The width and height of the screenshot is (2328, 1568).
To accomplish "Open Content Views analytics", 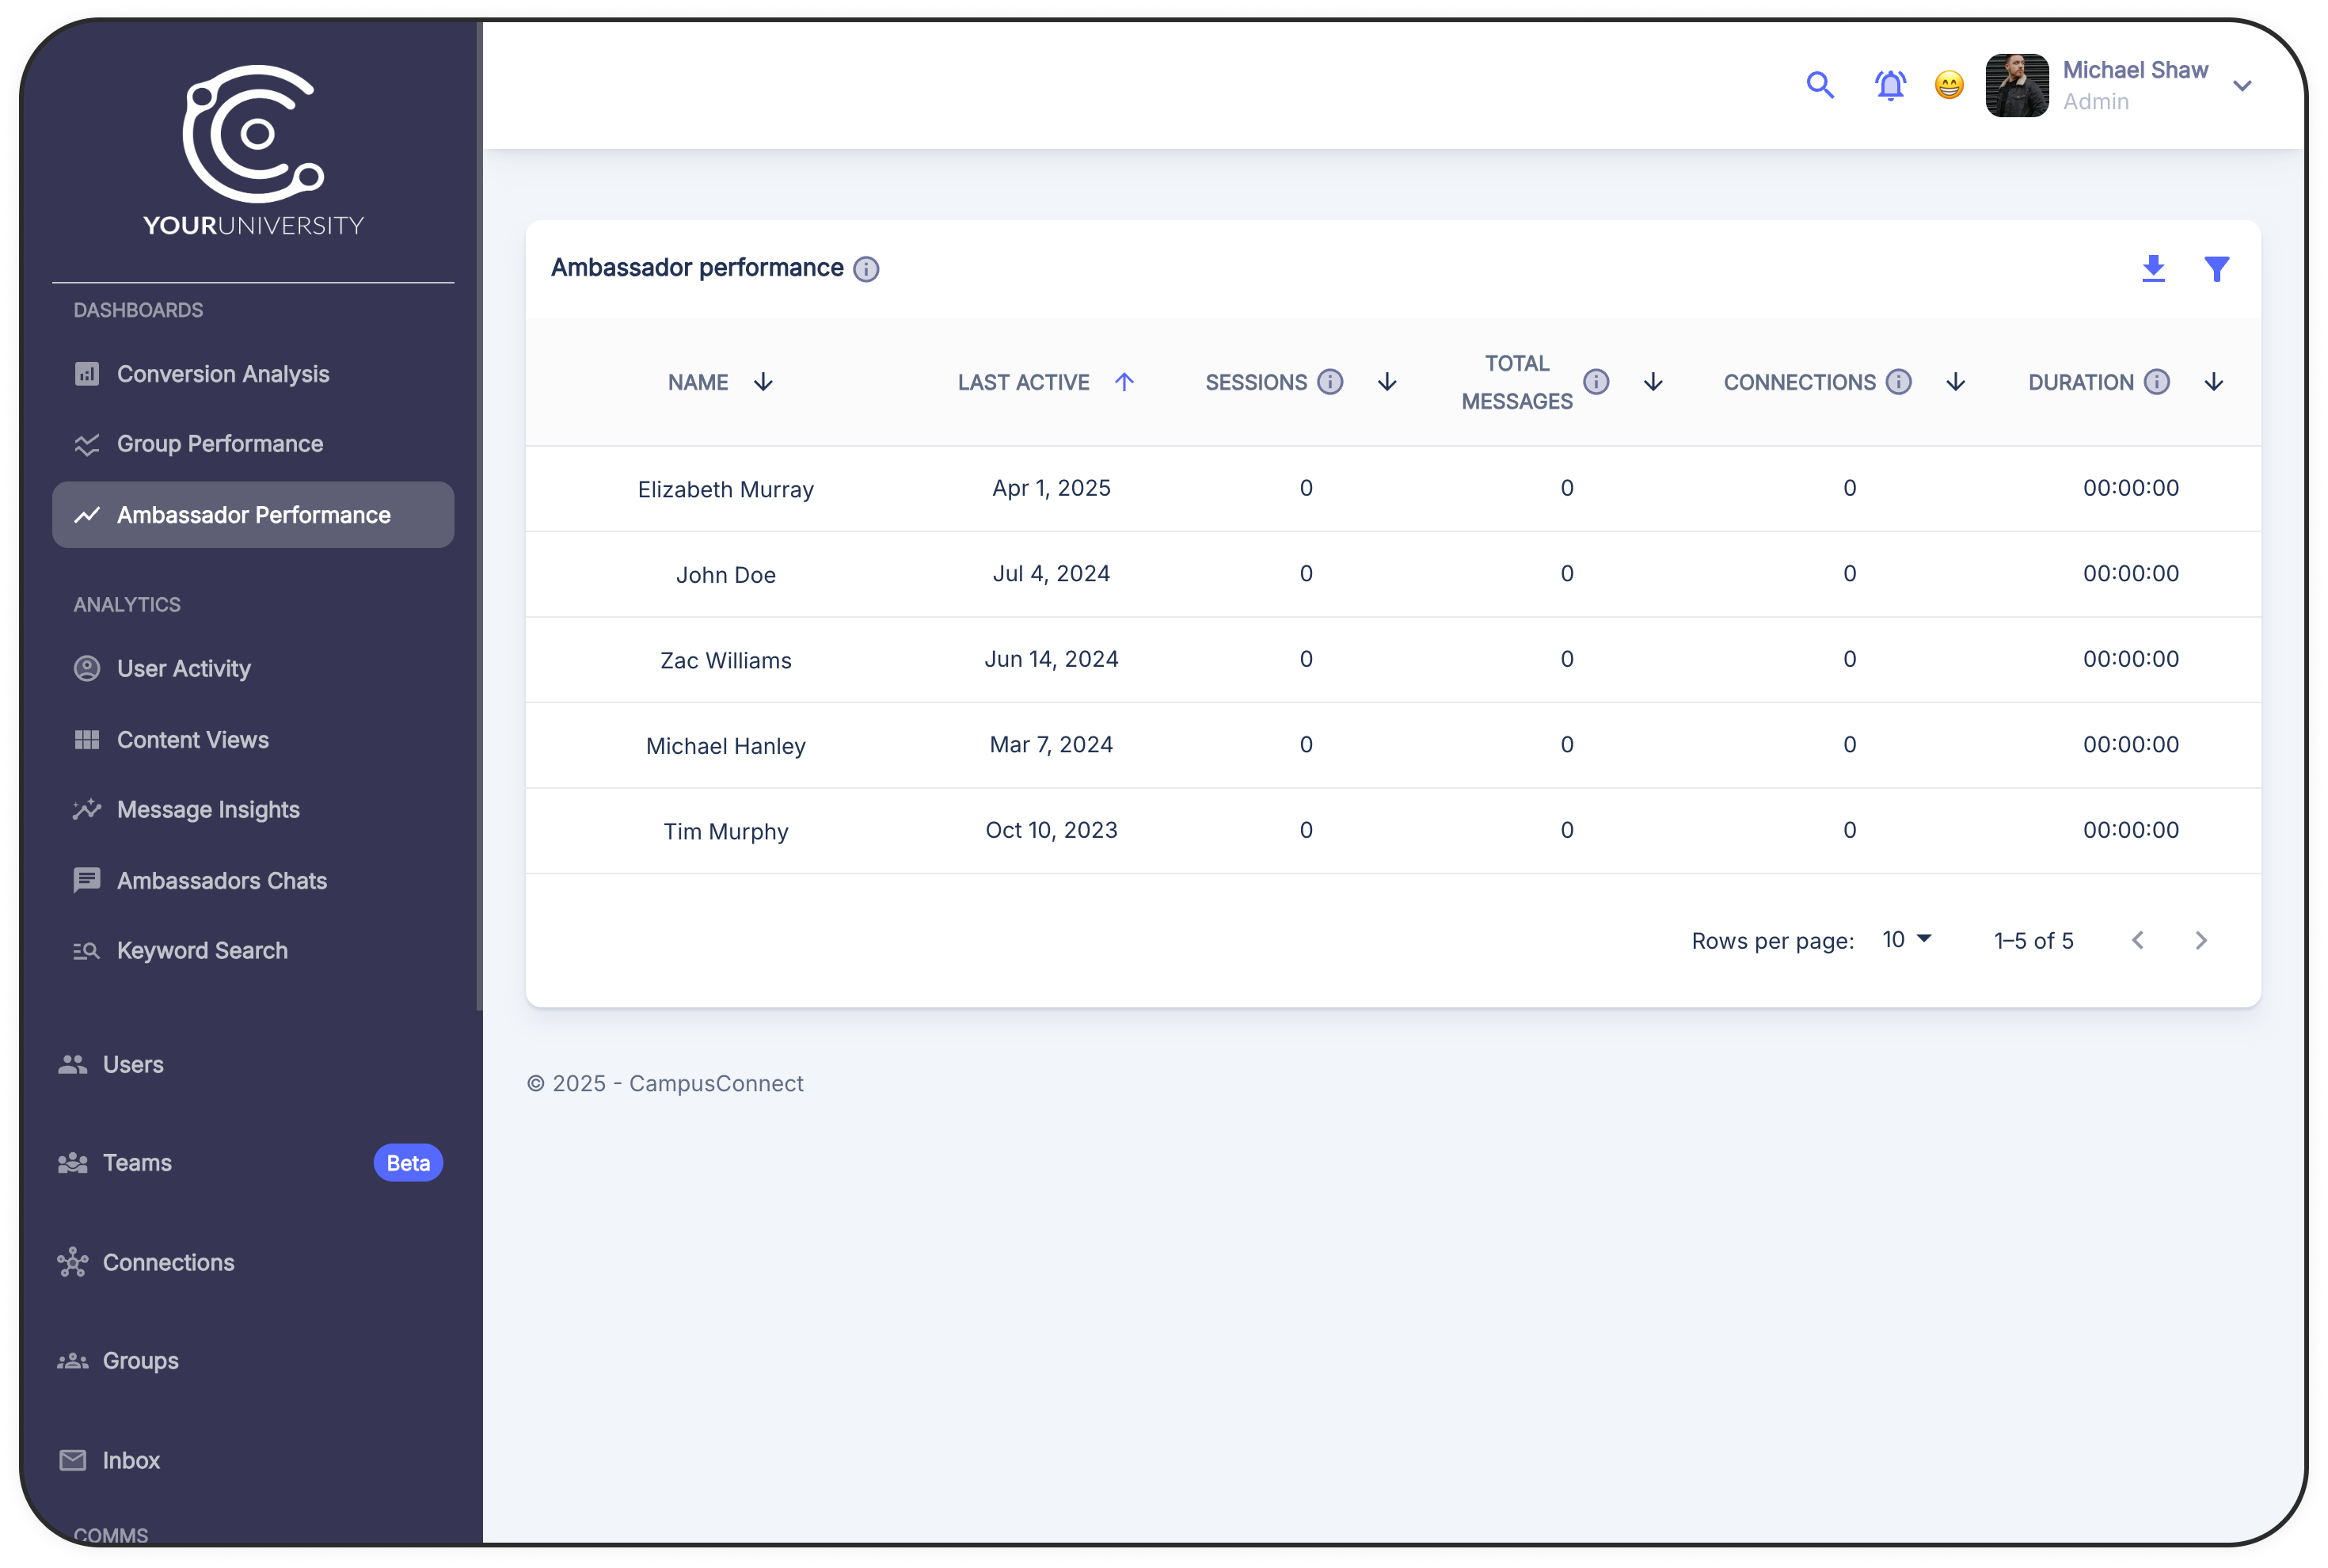I will [x=253, y=740].
